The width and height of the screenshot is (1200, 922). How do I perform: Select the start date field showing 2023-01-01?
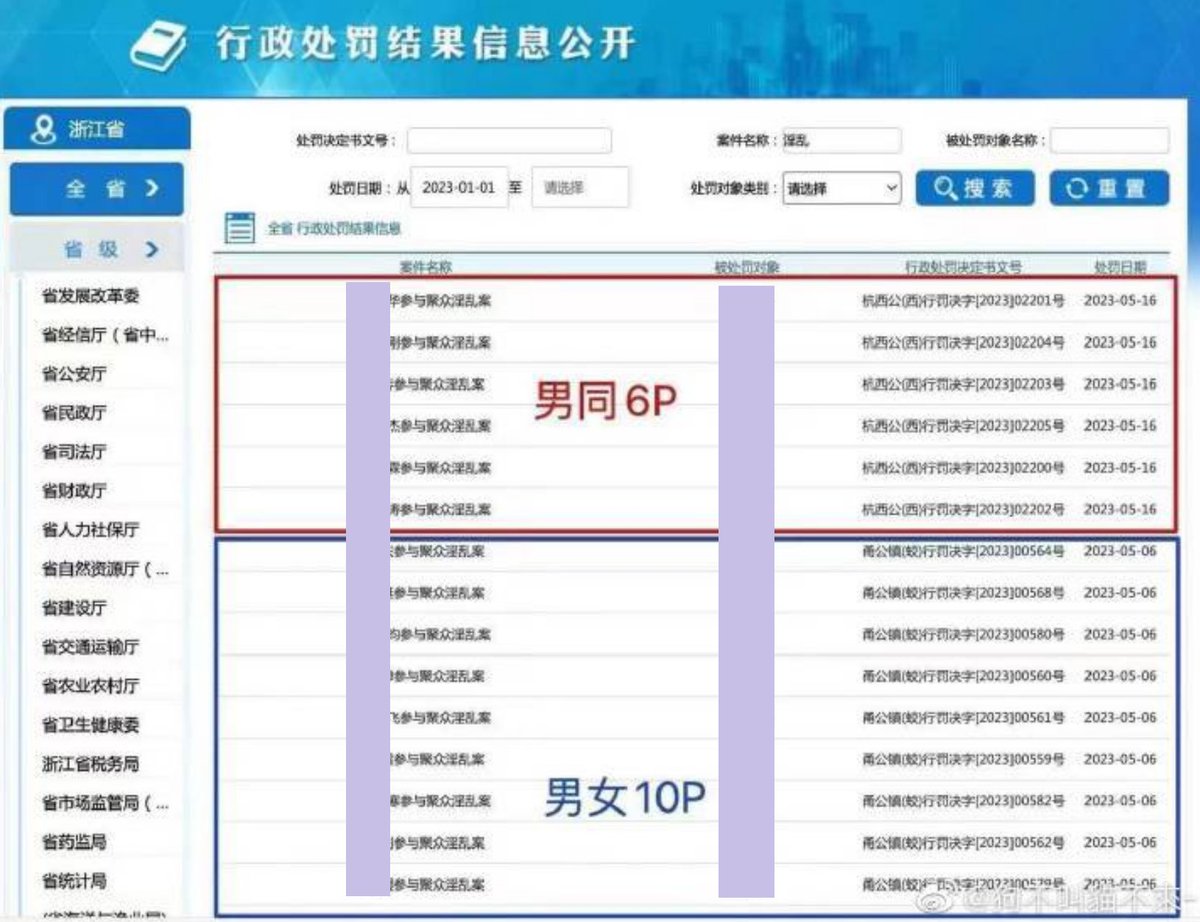pos(460,187)
